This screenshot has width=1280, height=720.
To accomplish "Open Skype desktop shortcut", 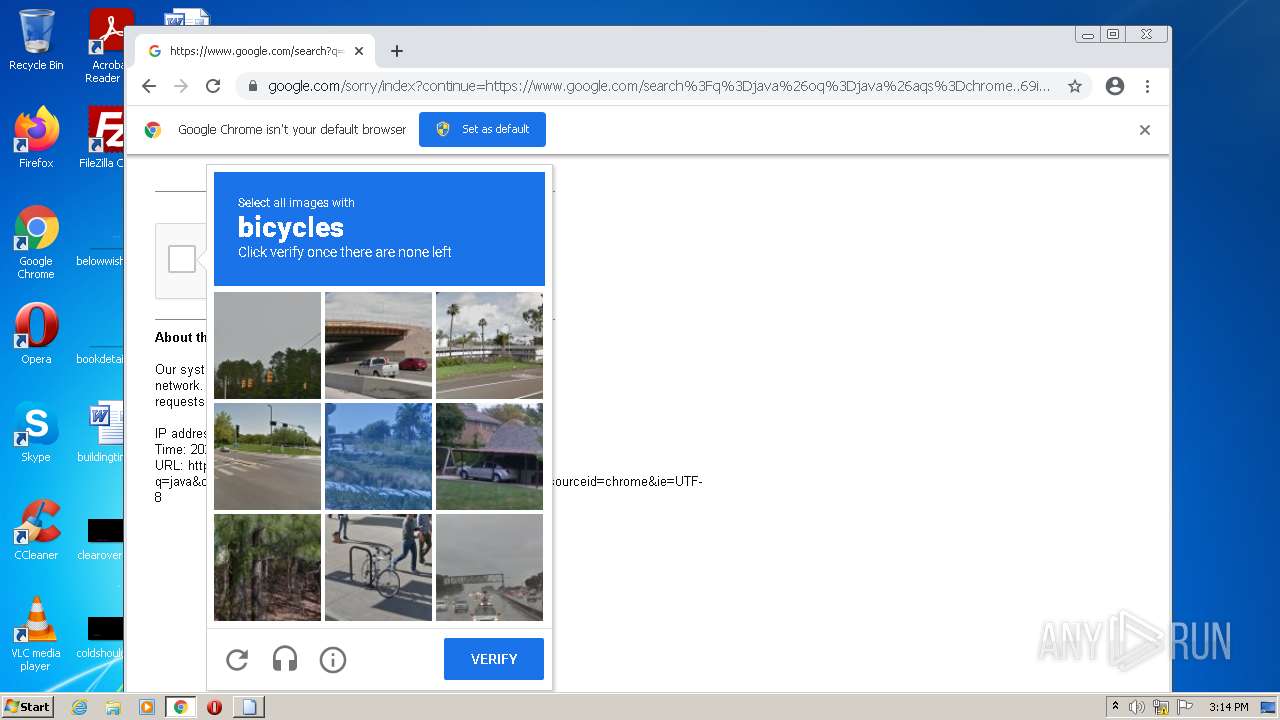I will click(x=36, y=432).
